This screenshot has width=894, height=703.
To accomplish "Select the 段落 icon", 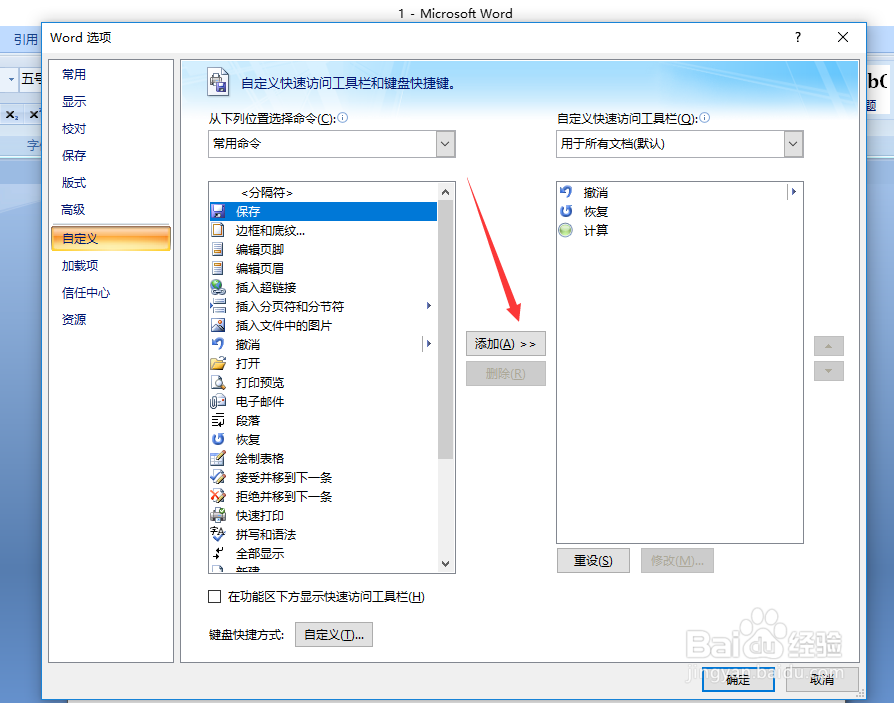I will pyautogui.click(x=218, y=420).
